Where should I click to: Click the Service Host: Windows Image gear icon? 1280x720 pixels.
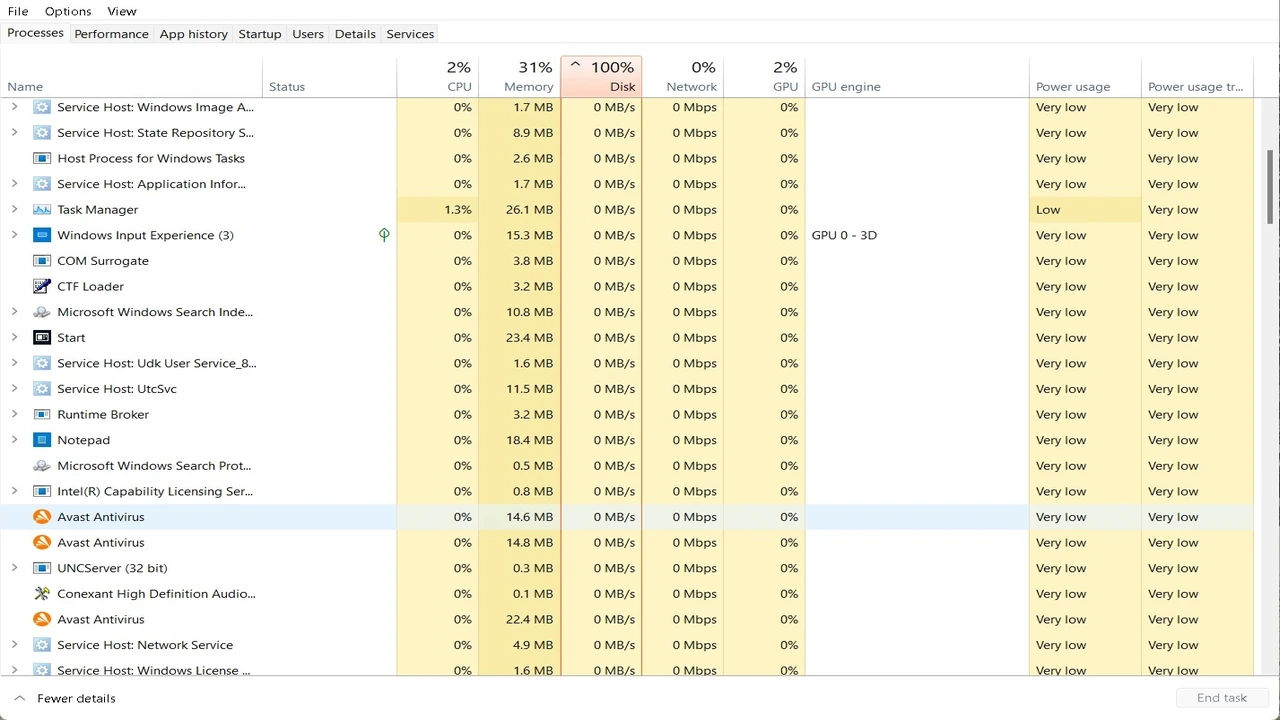(42, 107)
